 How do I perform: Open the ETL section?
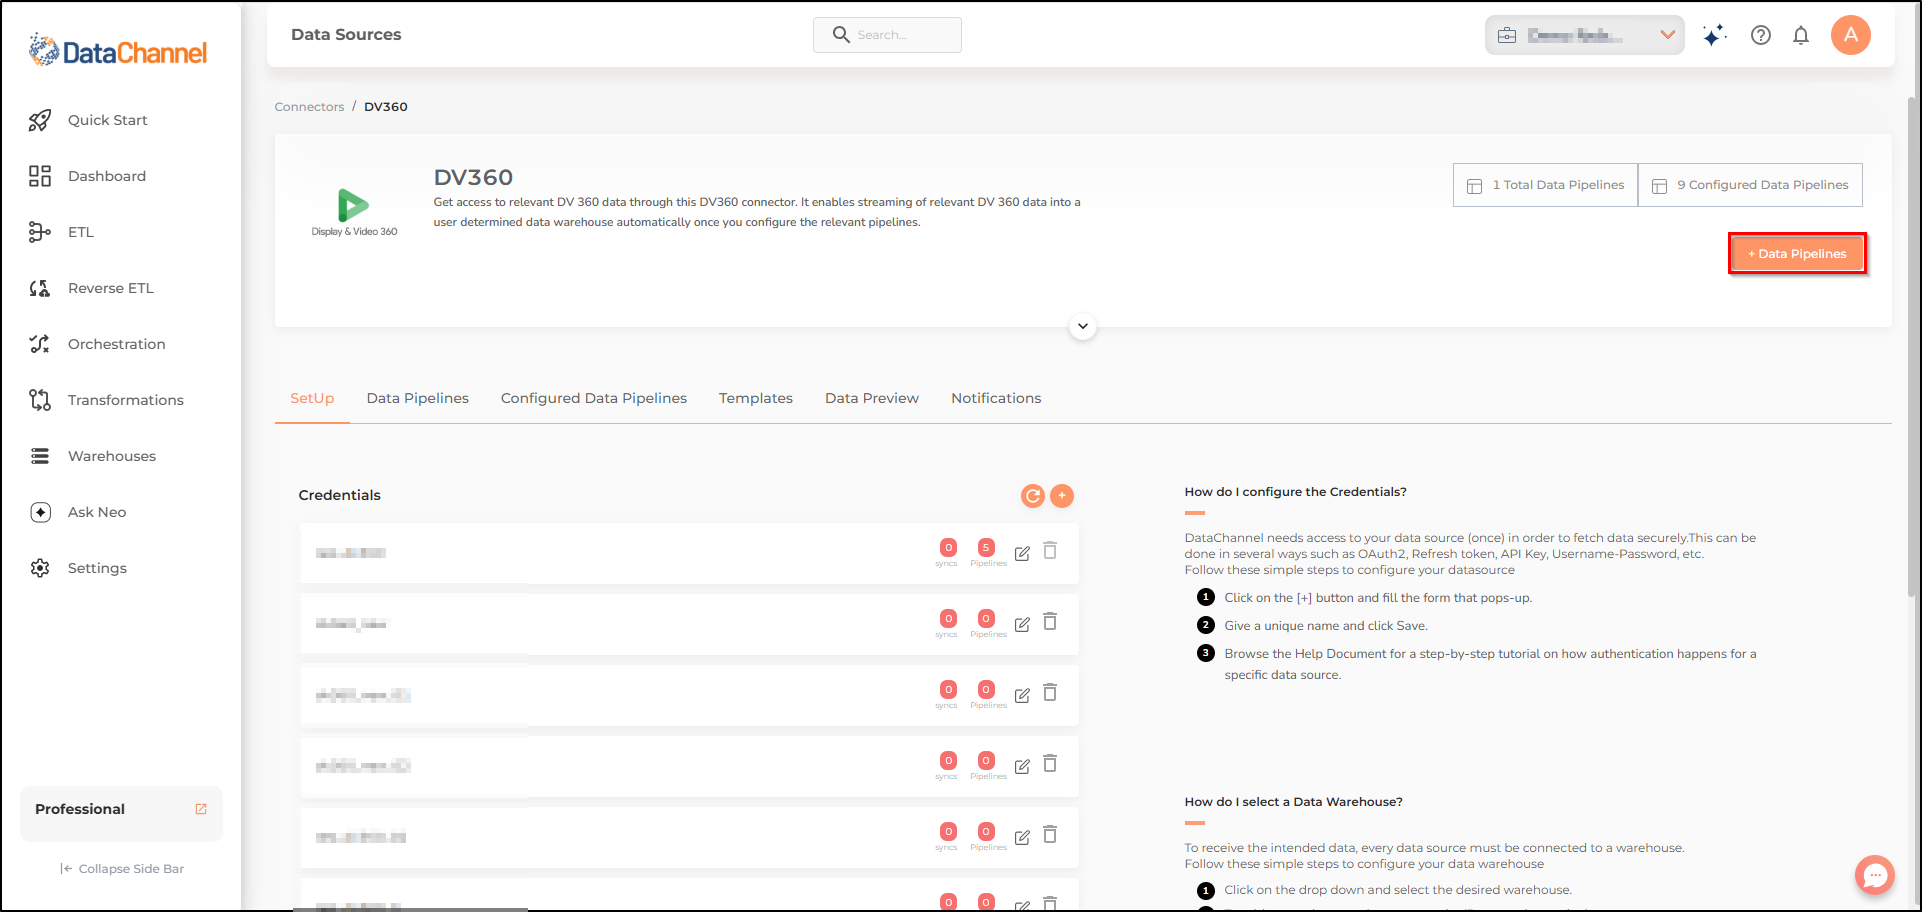point(62,232)
